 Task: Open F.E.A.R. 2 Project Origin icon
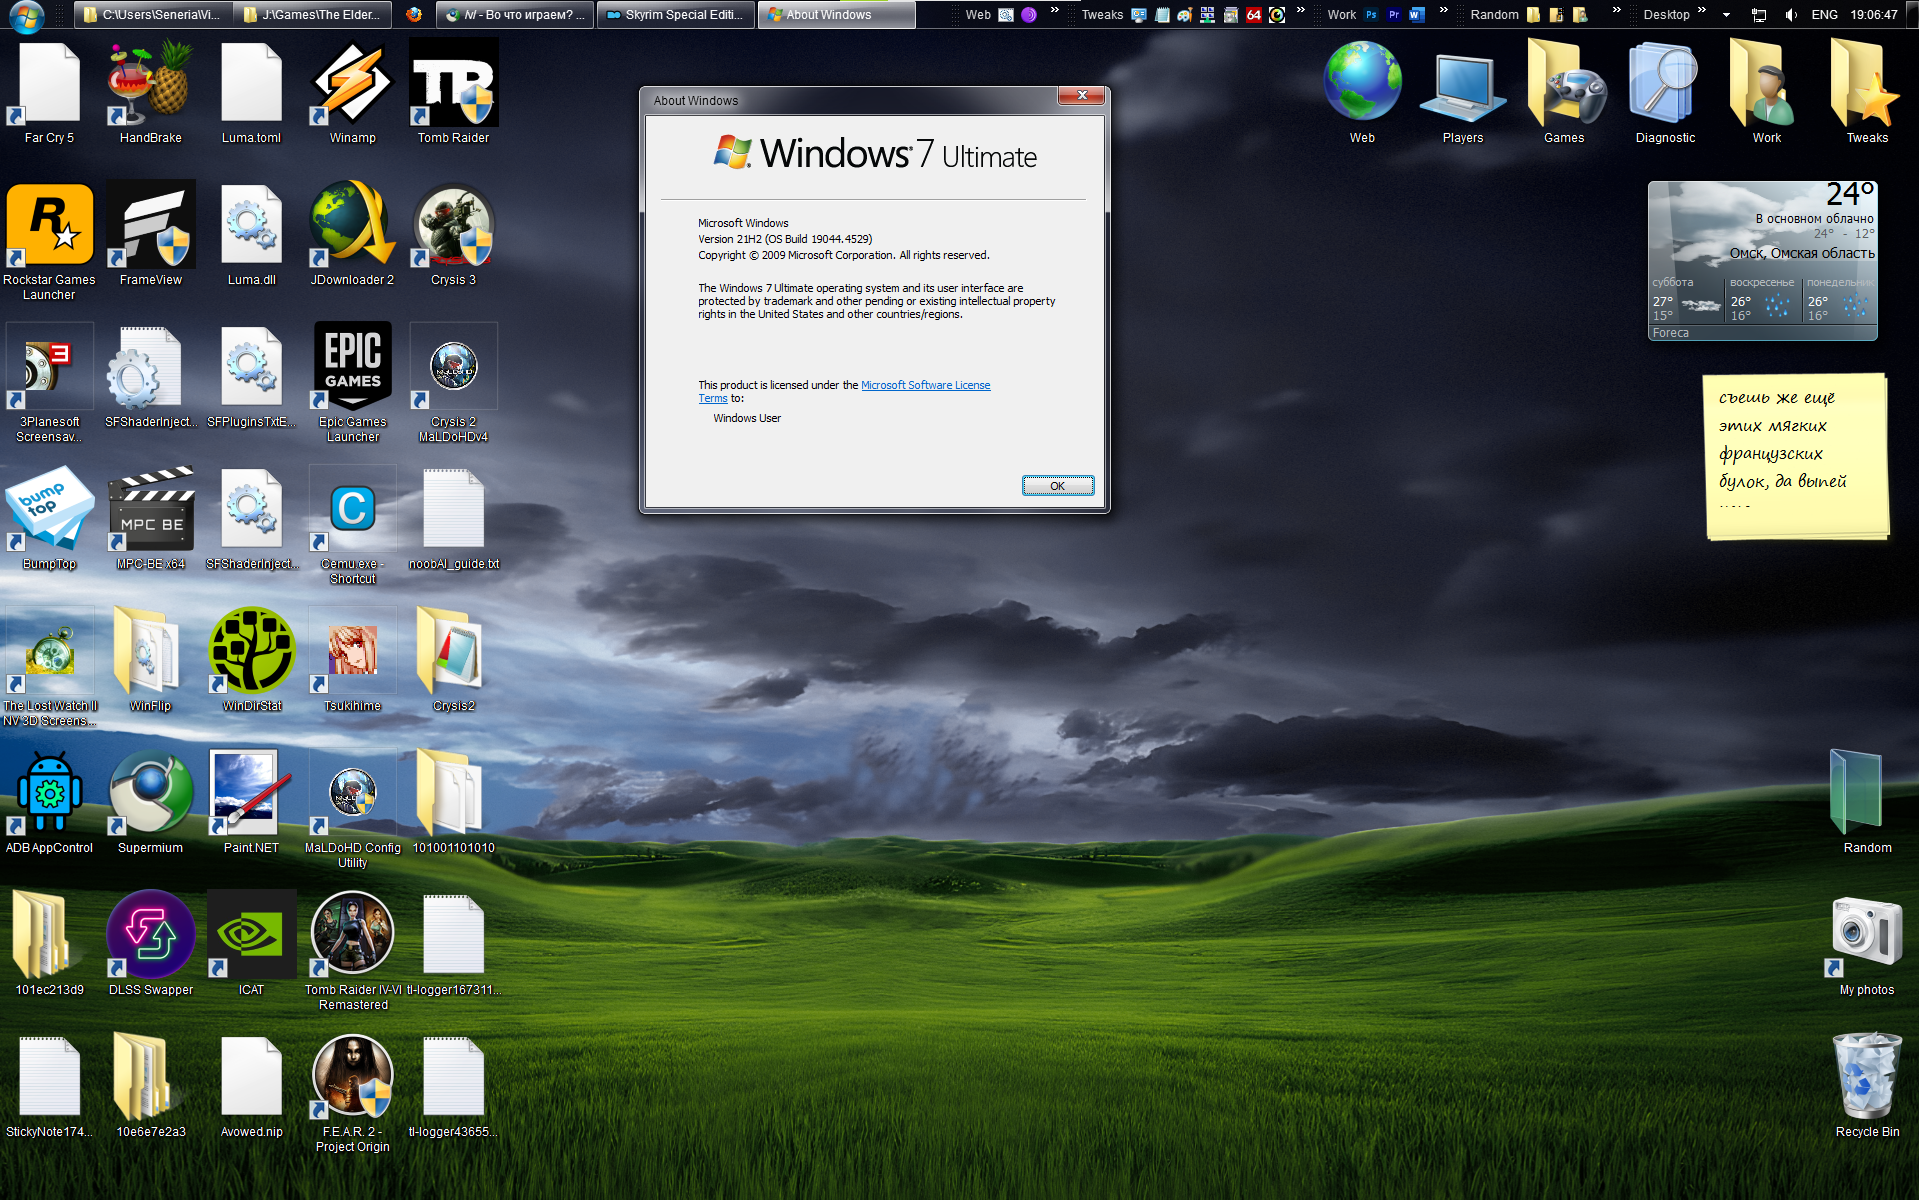coord(352,1092)
